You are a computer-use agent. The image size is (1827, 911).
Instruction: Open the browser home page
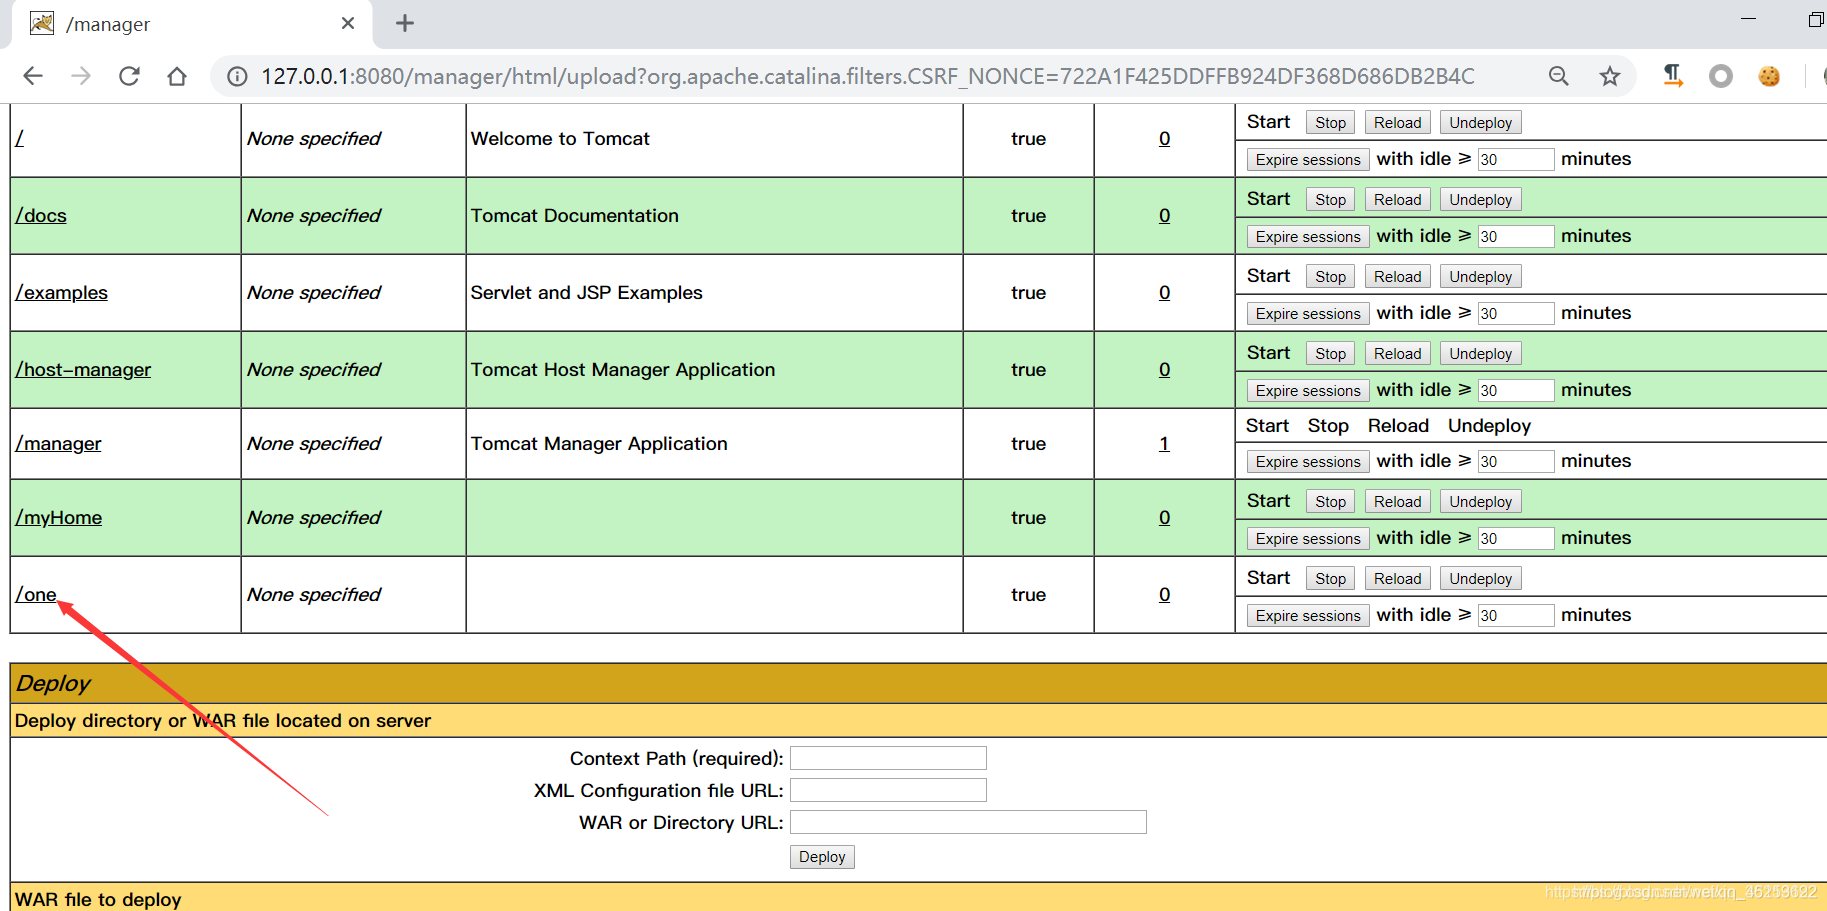177,76
